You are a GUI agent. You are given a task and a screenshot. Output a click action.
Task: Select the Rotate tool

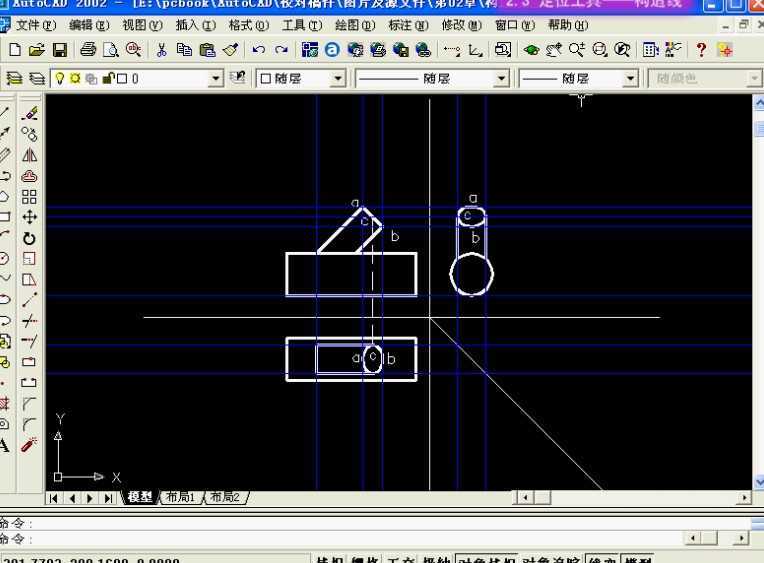(29, 238)
